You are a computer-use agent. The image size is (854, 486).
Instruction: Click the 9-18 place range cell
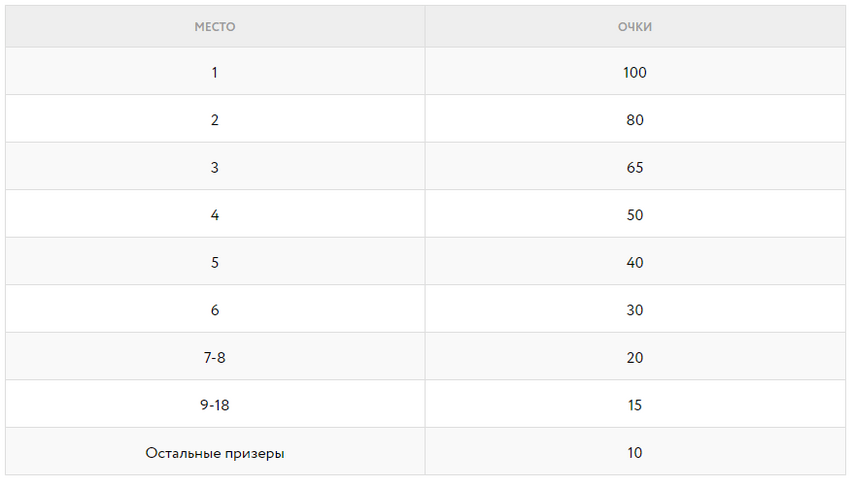pos(215,404)
